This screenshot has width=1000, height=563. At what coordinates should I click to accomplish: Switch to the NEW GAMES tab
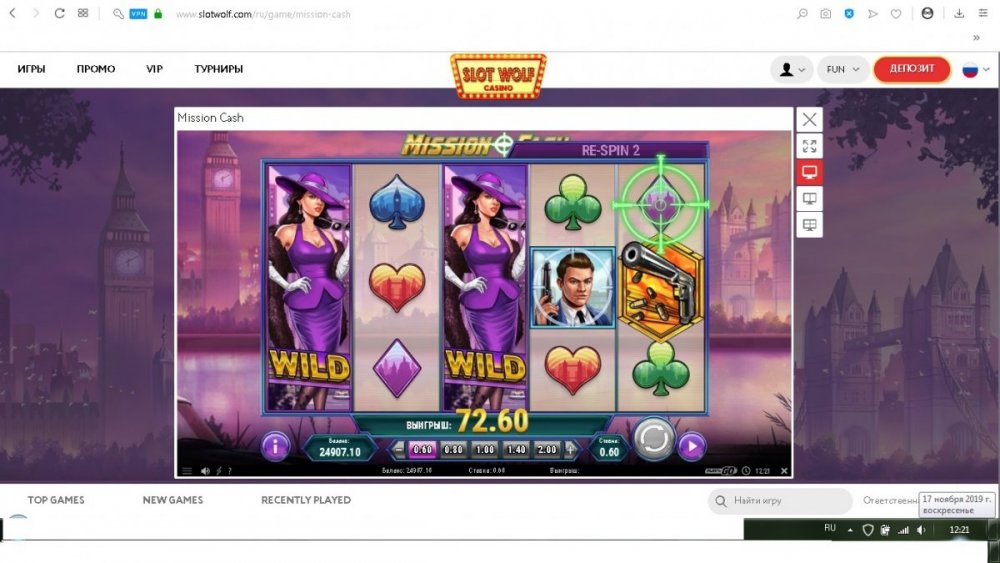(173, 500)
